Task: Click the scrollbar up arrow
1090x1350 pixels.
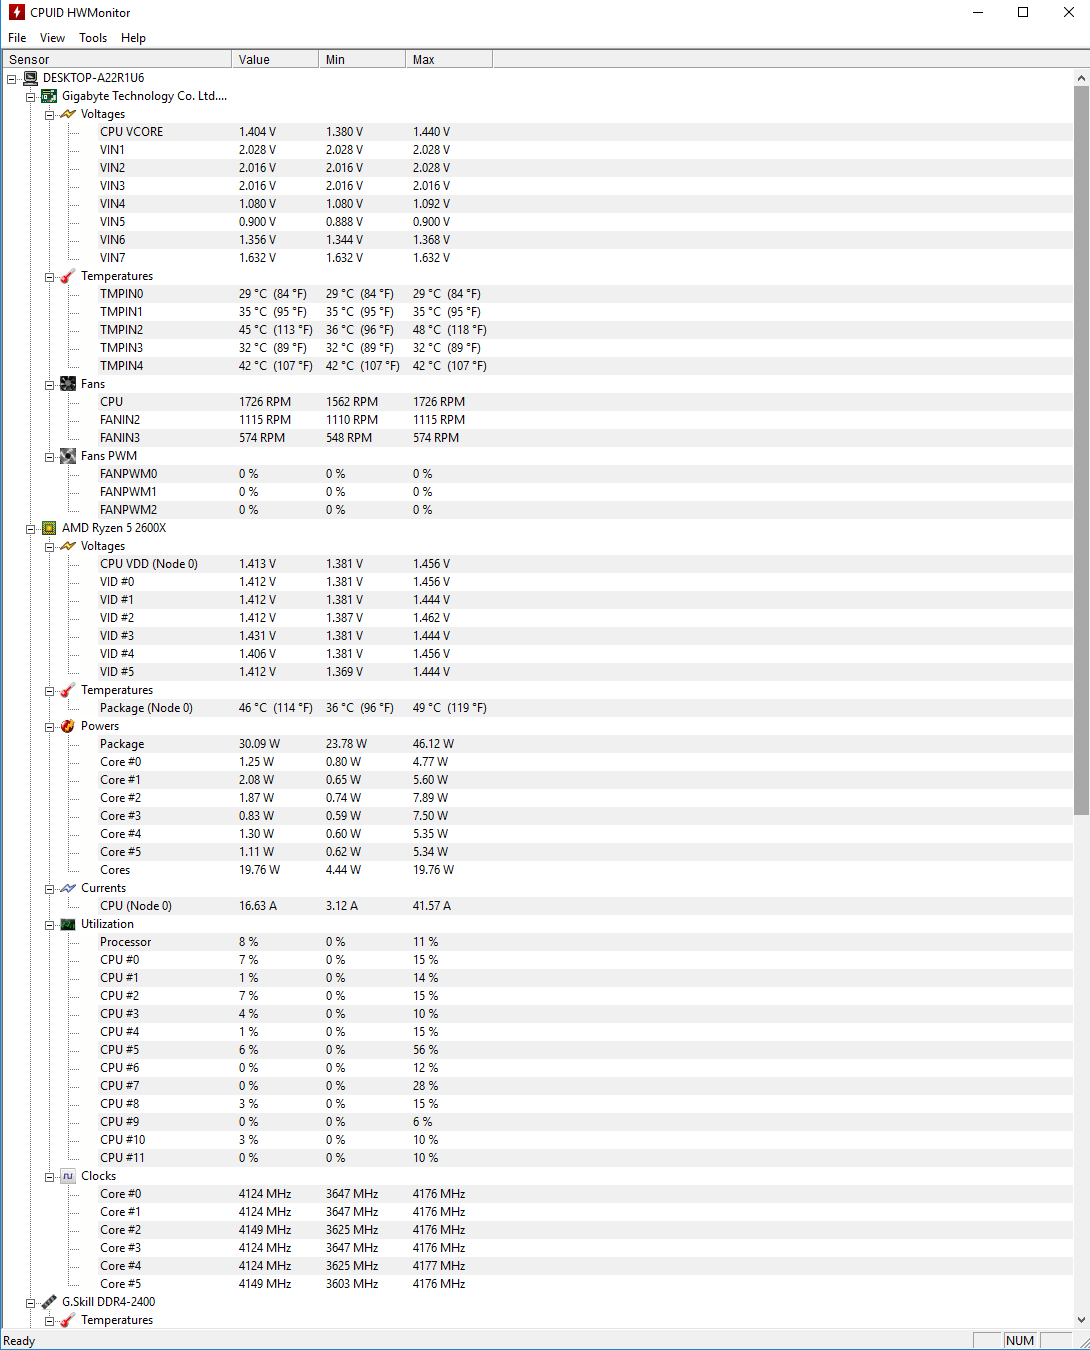Action: 1081,77
